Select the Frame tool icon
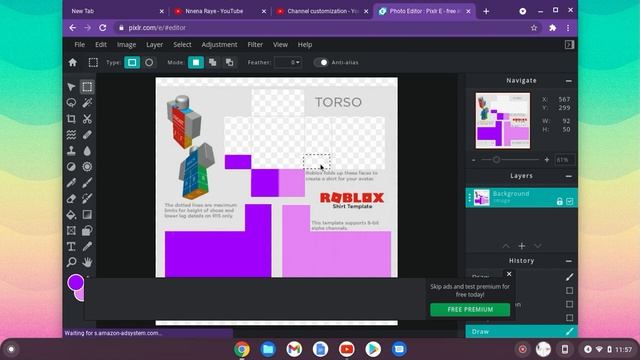The height and width of the screenshot is (360, 640). click(x=71, y=231)
